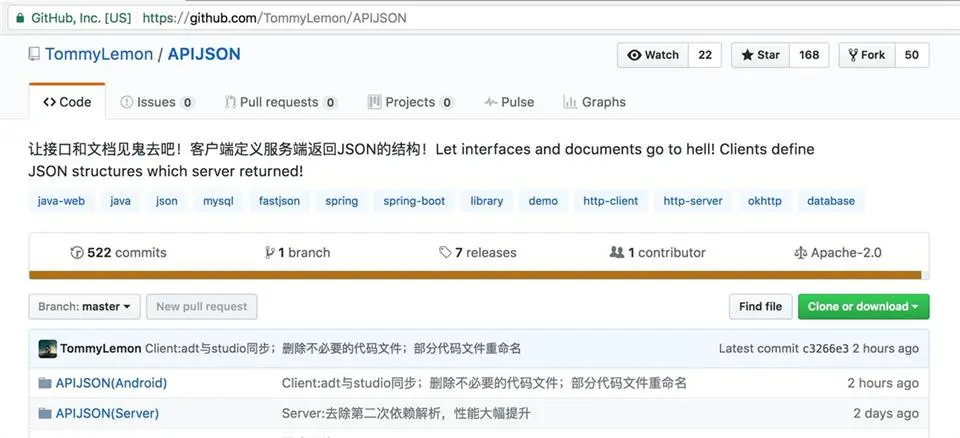Click the Graphs bar chart icon
Viewport: 960px width, 438px height.
[570, 102]
